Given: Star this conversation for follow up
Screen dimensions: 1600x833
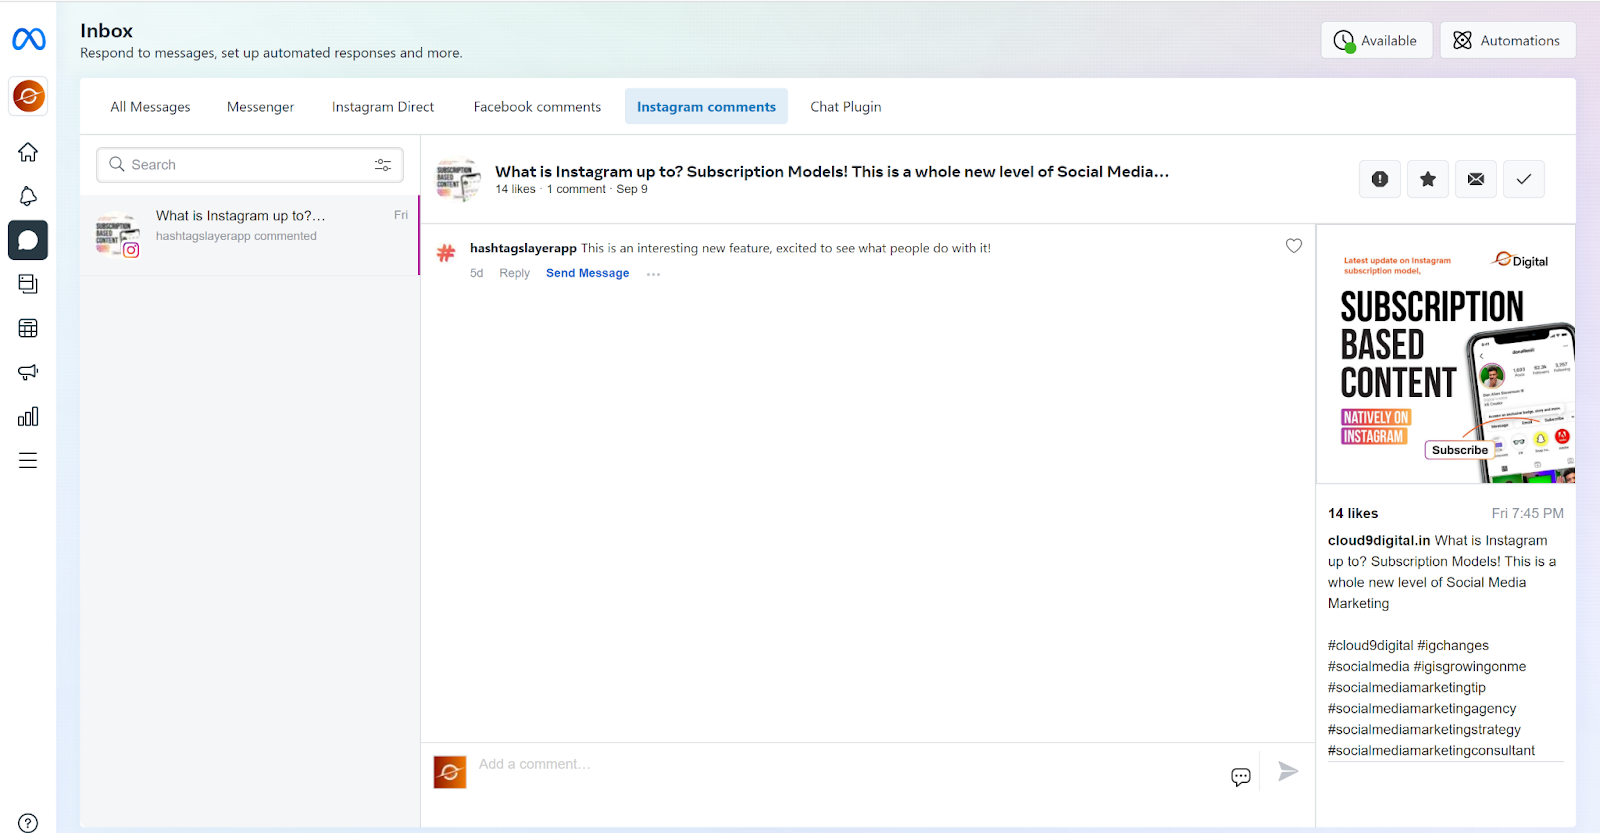Looking at the screenshot, I should 1428,179.
